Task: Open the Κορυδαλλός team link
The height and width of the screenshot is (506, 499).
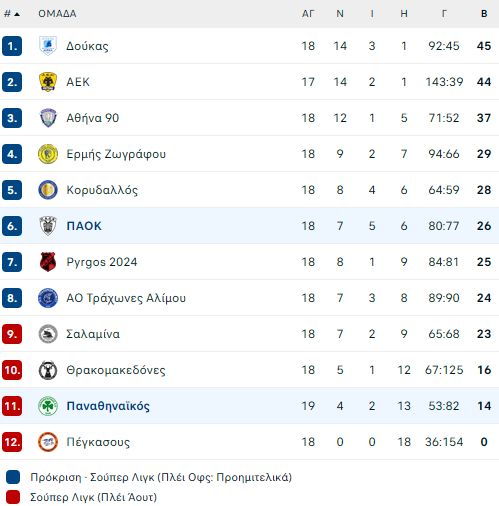Action: point(102,190)
